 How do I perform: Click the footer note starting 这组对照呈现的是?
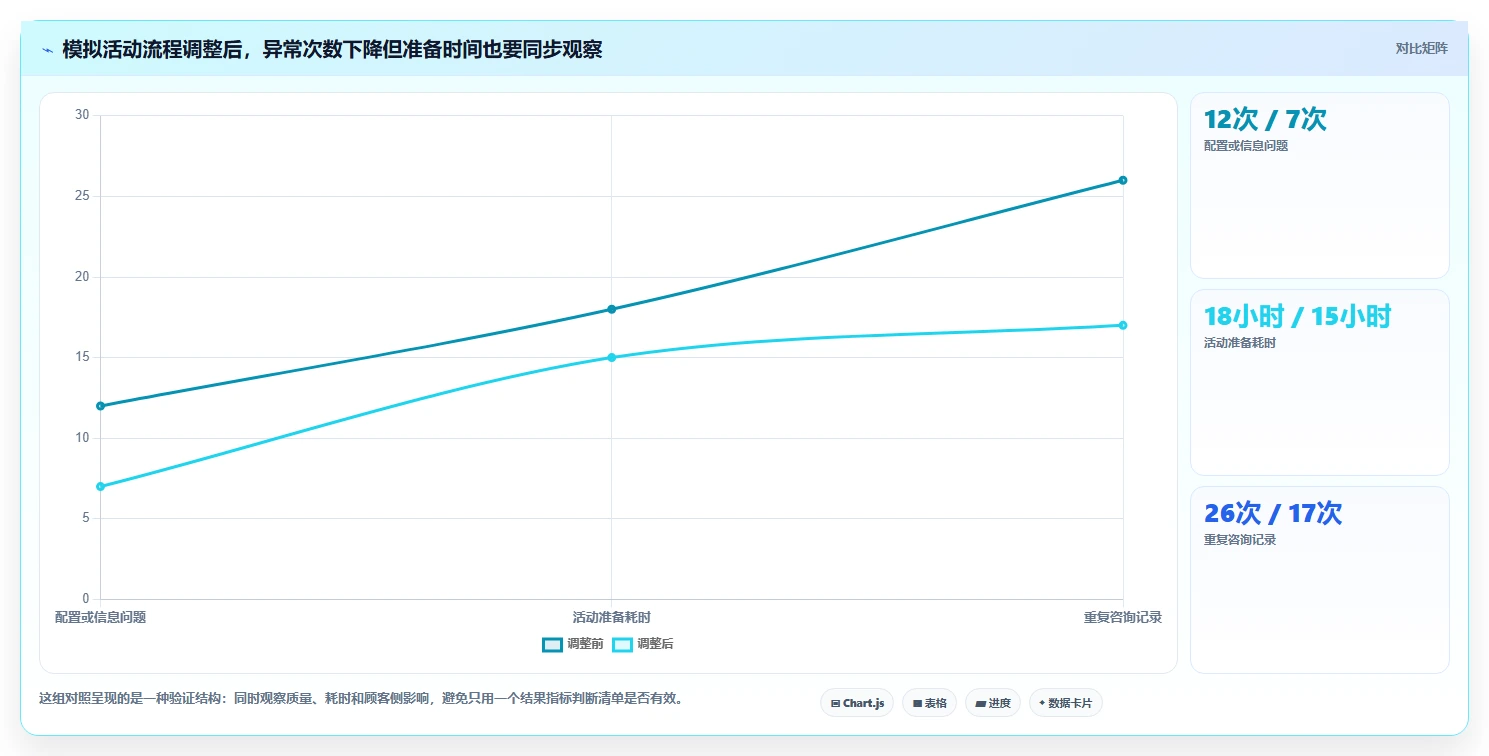(363, 698)
